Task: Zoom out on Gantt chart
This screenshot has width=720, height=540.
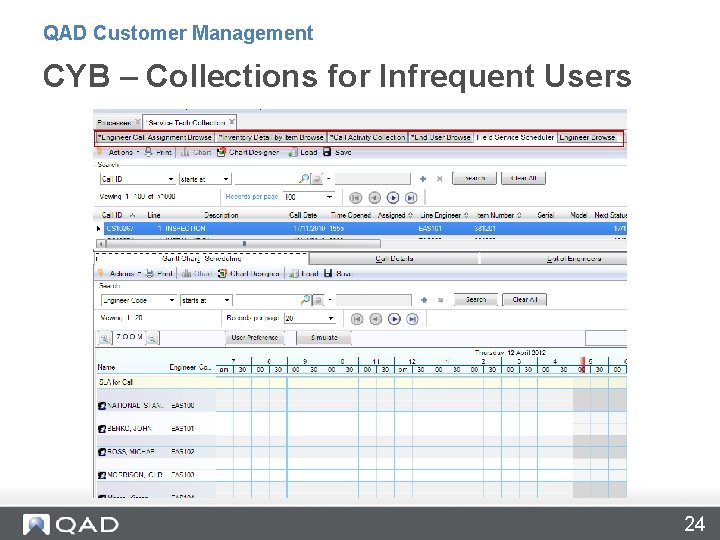Action: 152,338
